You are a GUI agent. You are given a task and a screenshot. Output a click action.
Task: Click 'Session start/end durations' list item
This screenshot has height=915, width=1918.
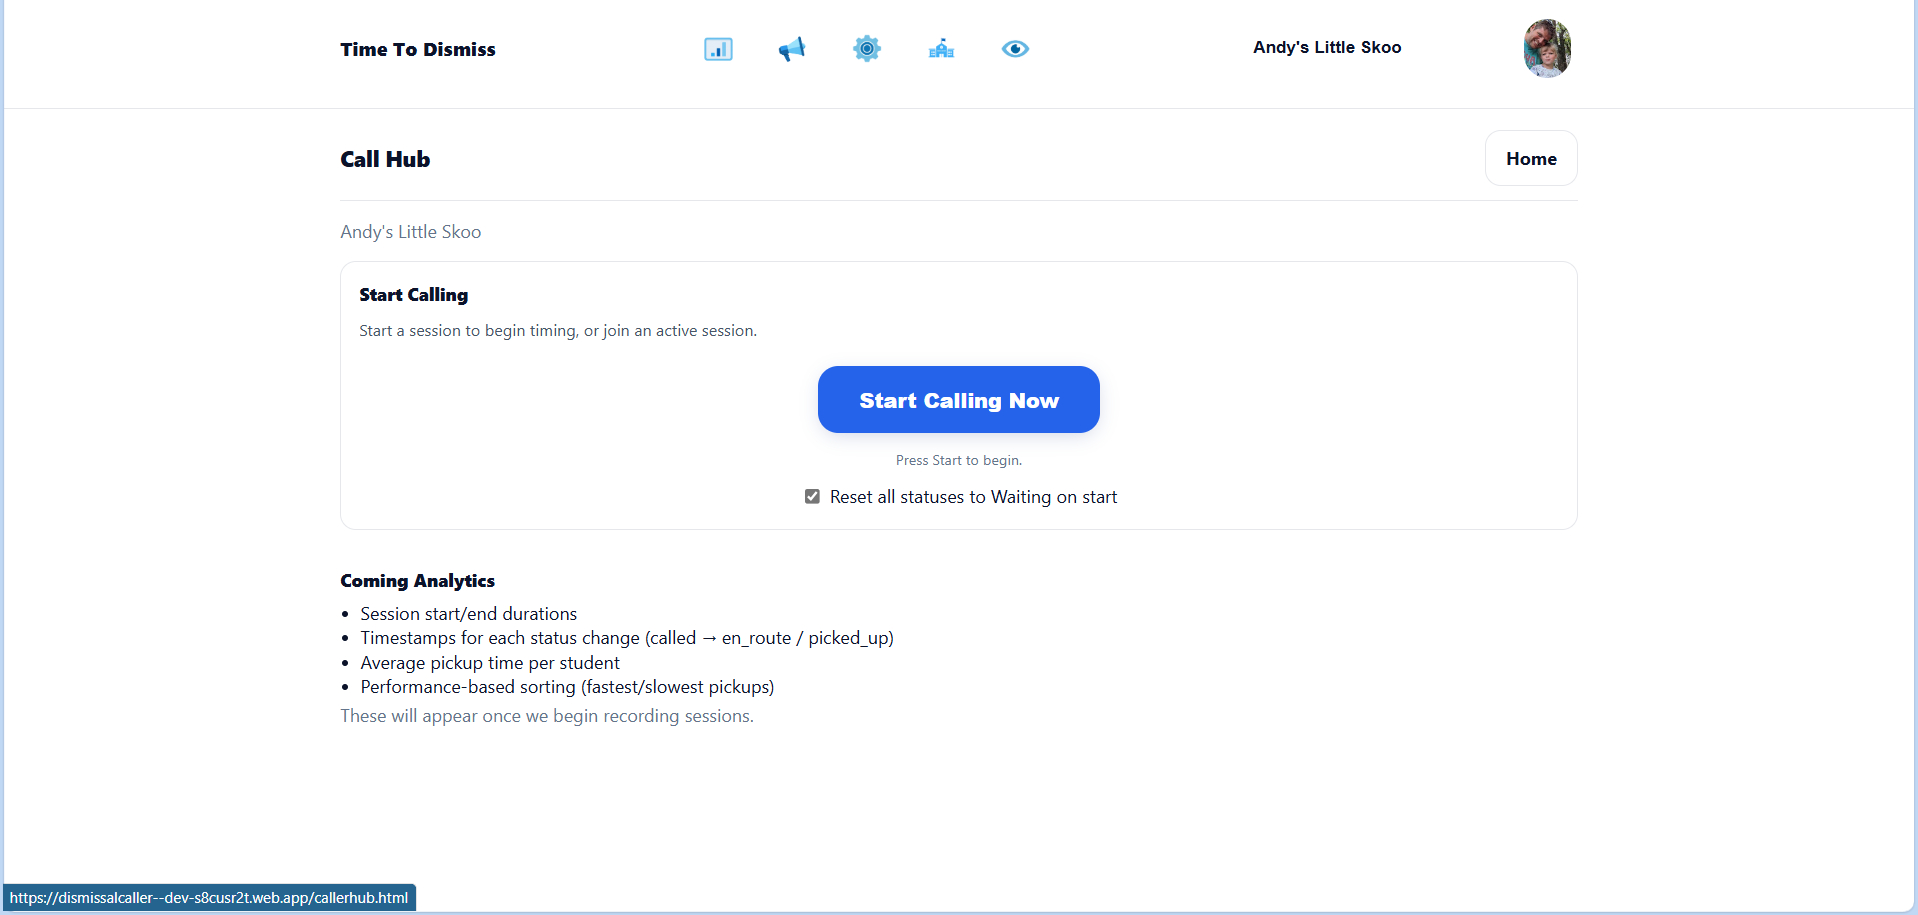coord(468,614)
